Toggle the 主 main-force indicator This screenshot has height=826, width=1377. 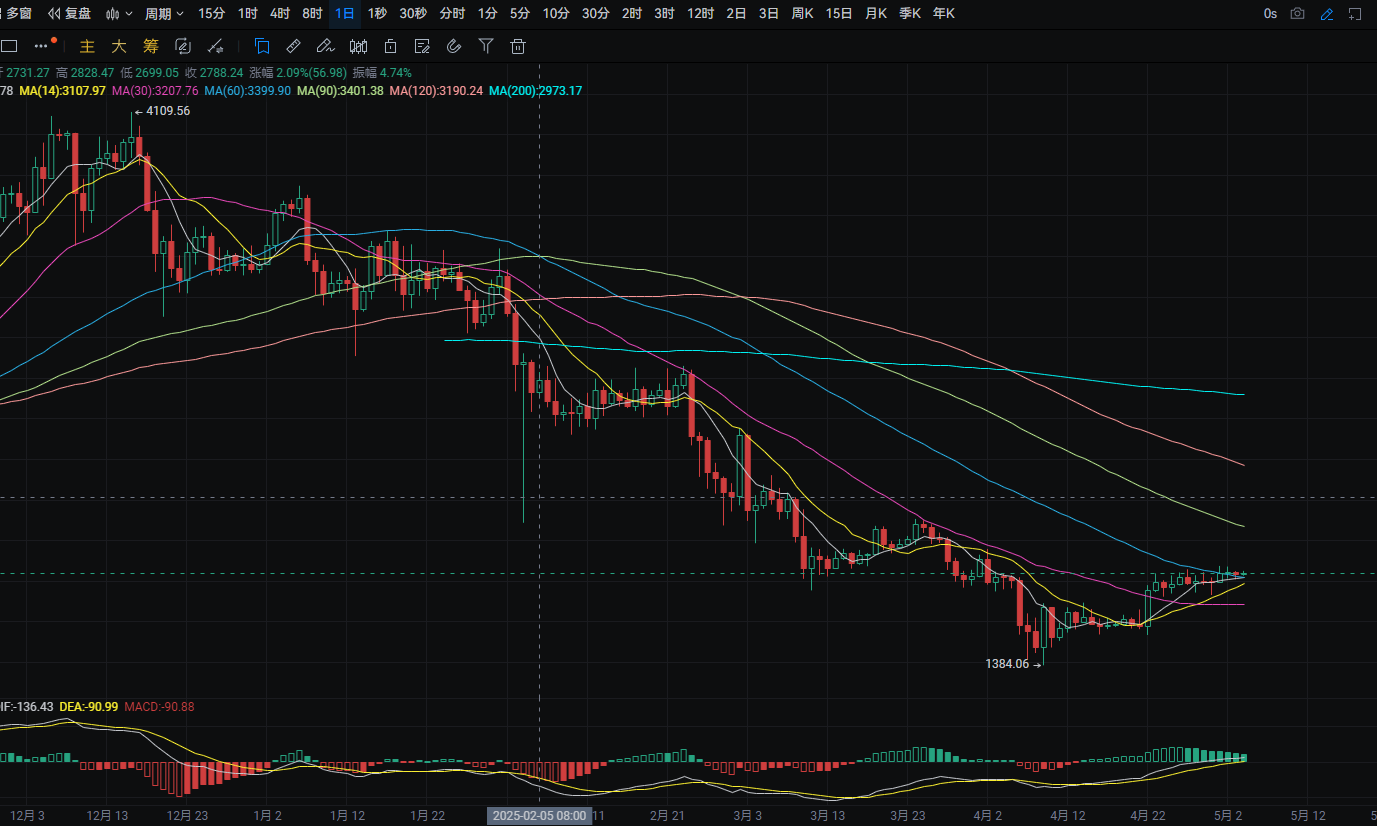point(87,46)
